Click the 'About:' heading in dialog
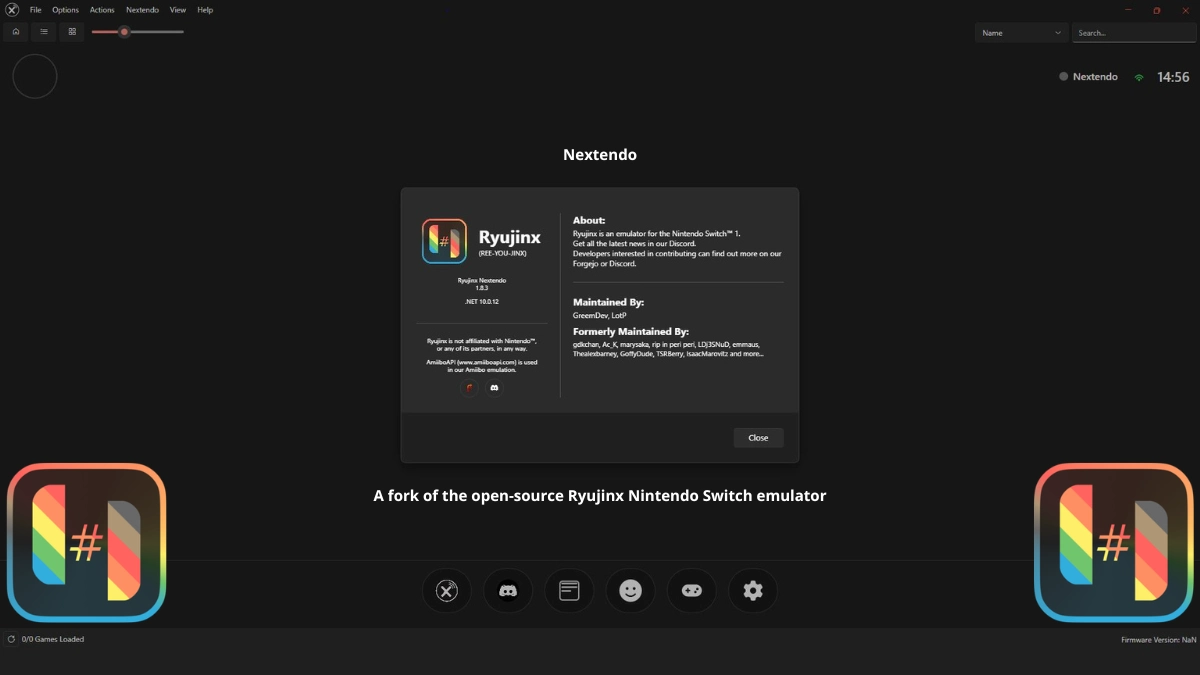 pyautogui.click(x=589, y=220)
